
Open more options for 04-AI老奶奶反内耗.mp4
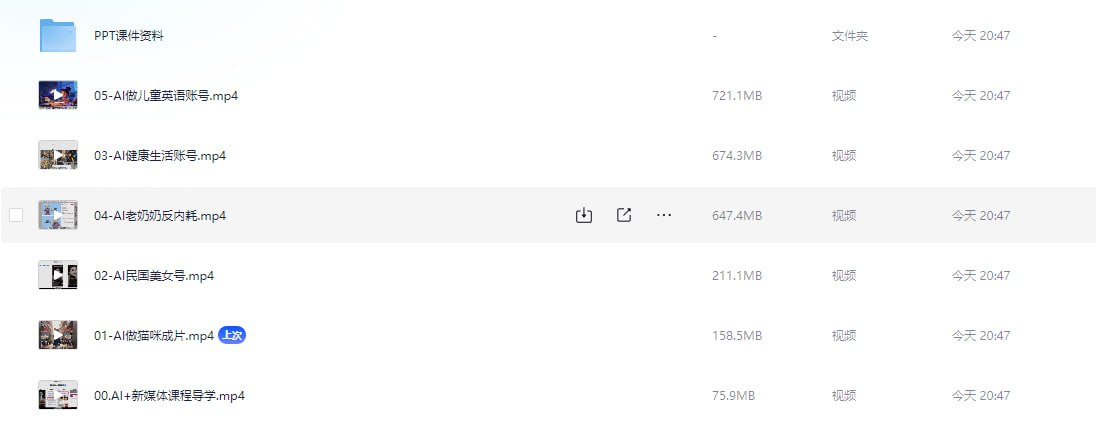pos(664,215)
